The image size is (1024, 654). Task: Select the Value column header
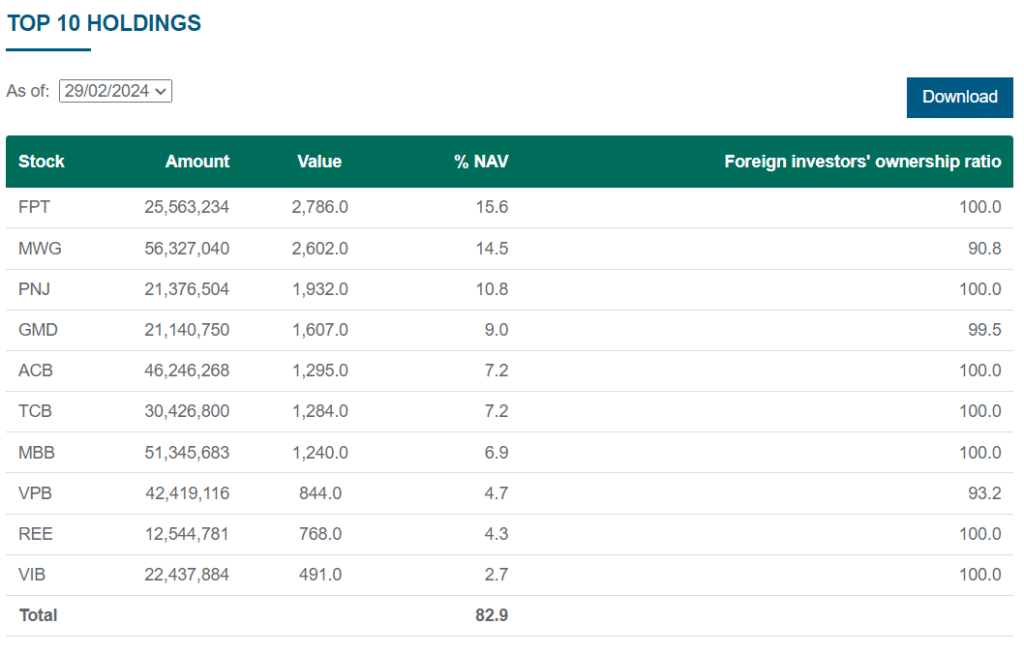[319, 161]
